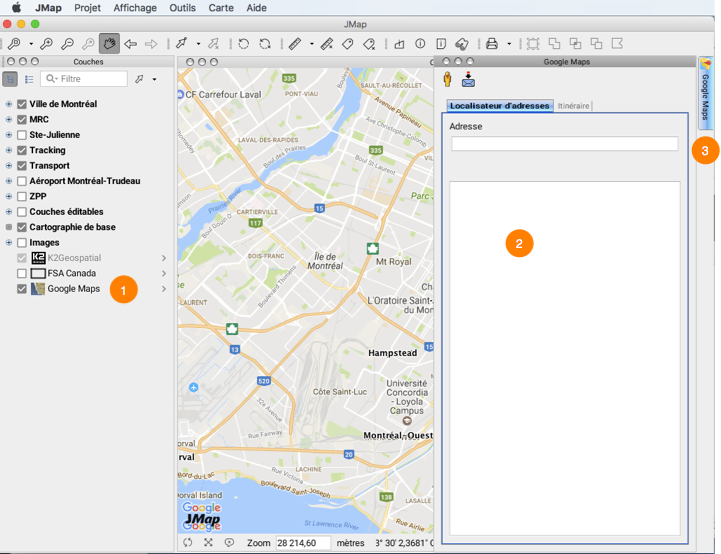
Task: Select the first magnifier zoom tool in toolbar
Action: [14, 44]
